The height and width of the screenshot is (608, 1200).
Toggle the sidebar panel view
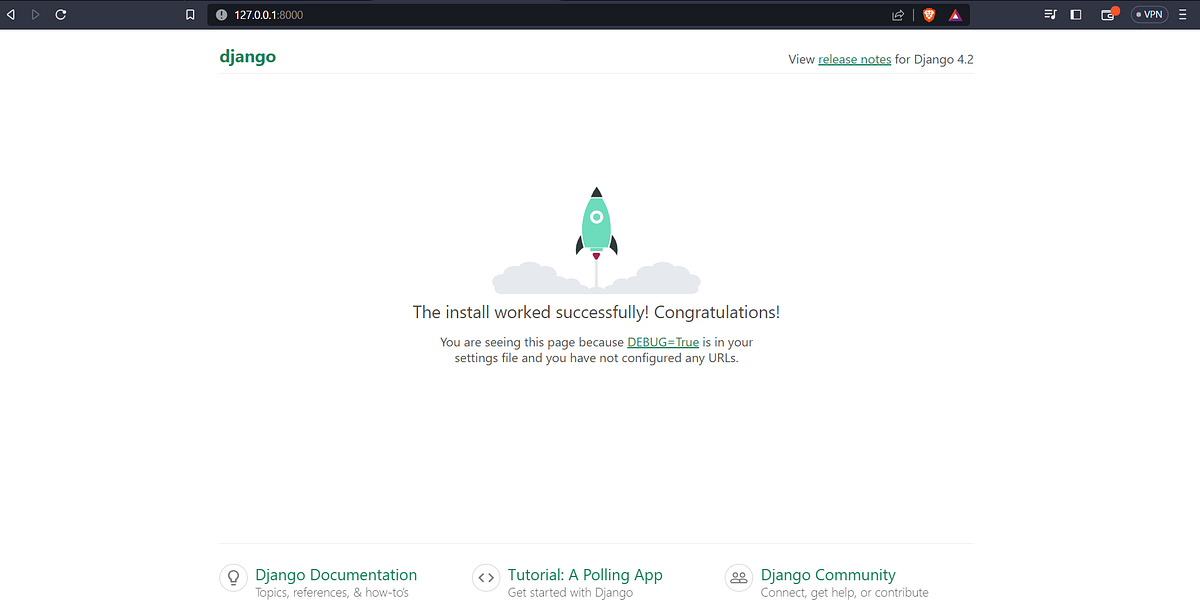pos(1076,14)
